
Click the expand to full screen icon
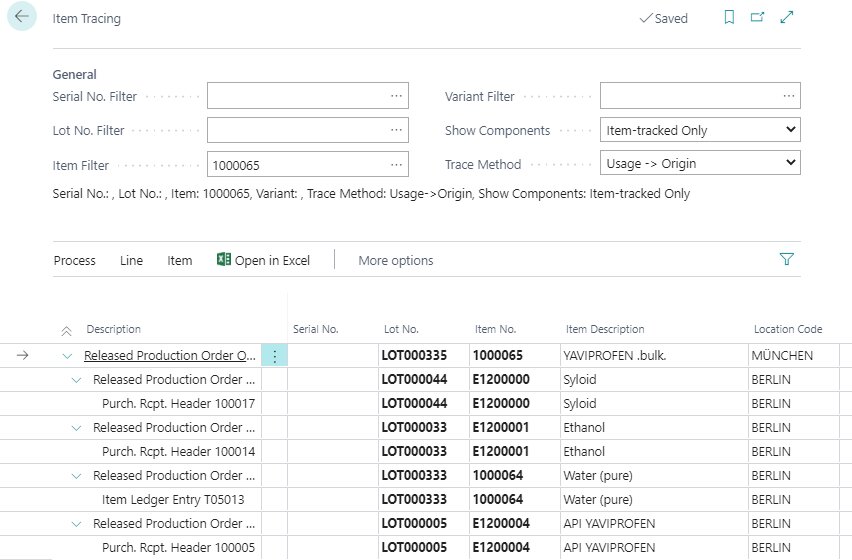pyautogui.click(x=787, y=18)
